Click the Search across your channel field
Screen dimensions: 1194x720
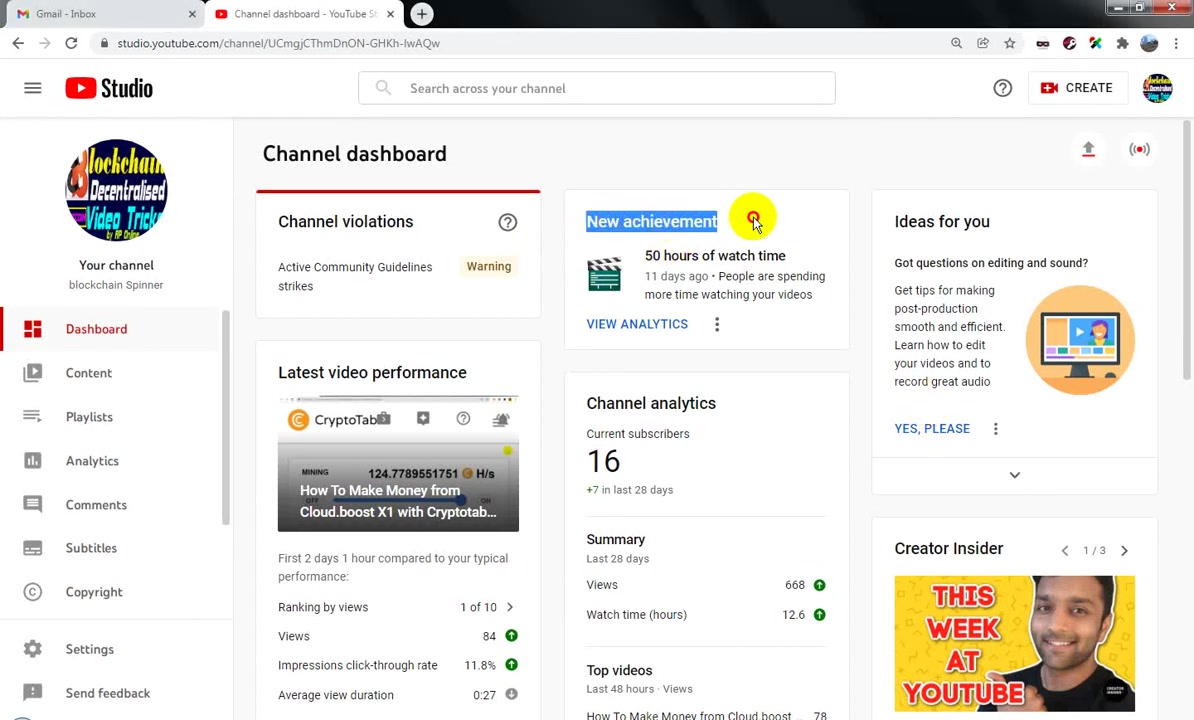click(596, 88)
